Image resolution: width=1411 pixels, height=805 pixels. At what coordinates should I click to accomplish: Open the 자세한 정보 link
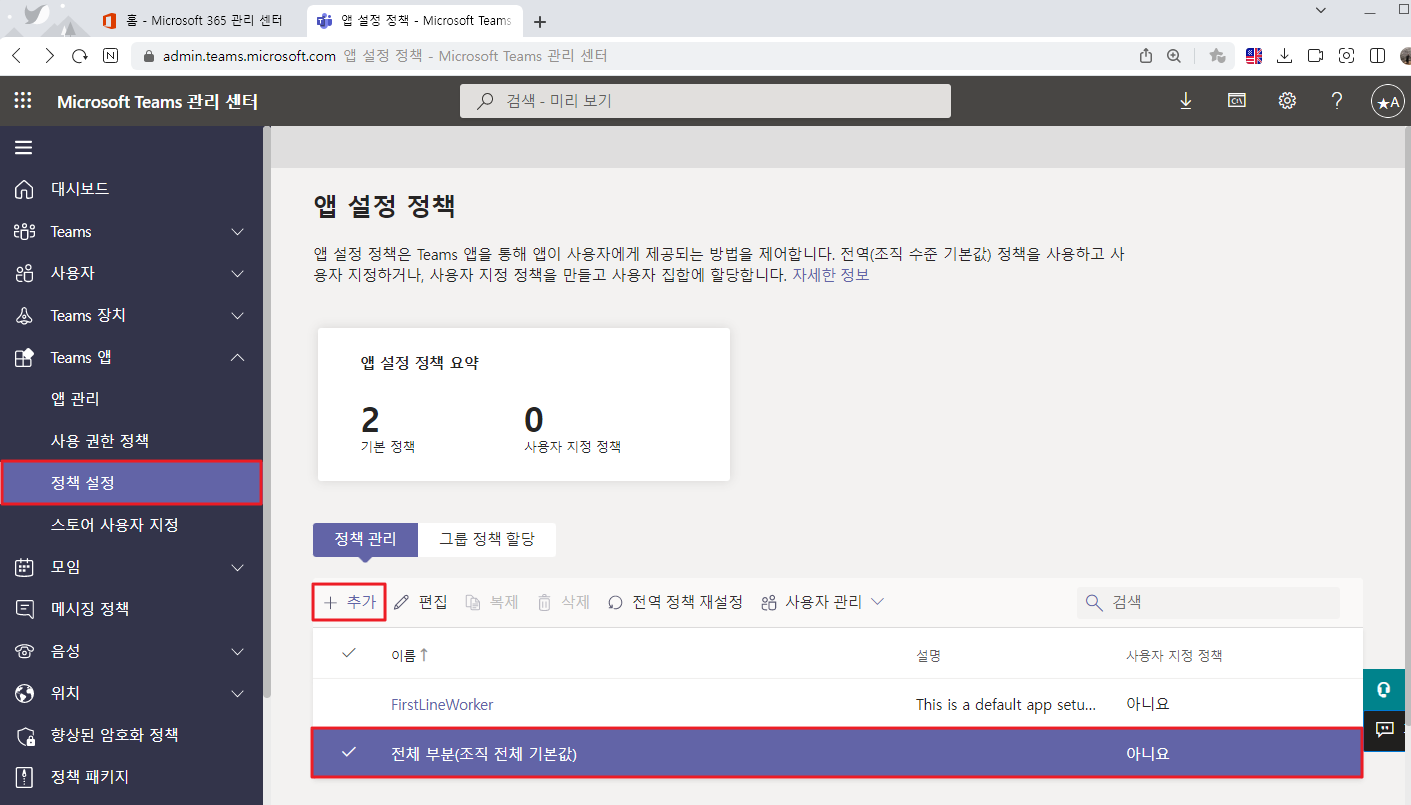[830, 275]
